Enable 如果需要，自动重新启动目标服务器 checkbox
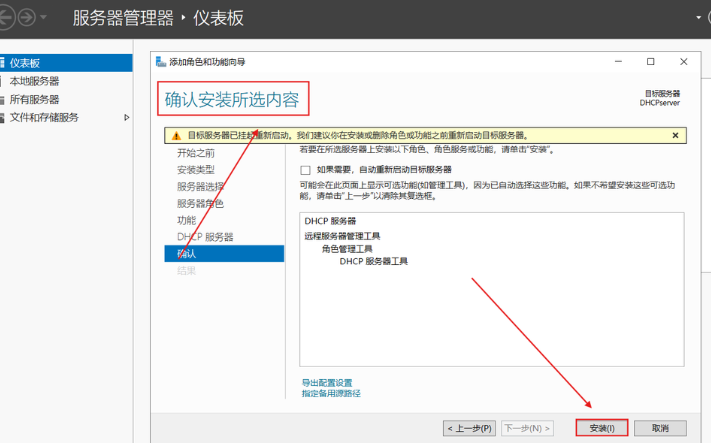The width and height of the screenshot is (711, 443). click(x=306, y=170)
